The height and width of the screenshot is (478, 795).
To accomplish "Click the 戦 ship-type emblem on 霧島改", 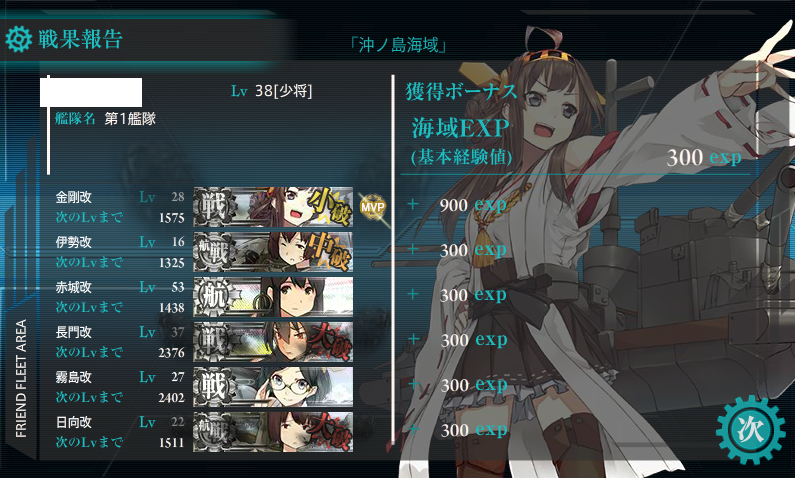I will tap(215, 387).
